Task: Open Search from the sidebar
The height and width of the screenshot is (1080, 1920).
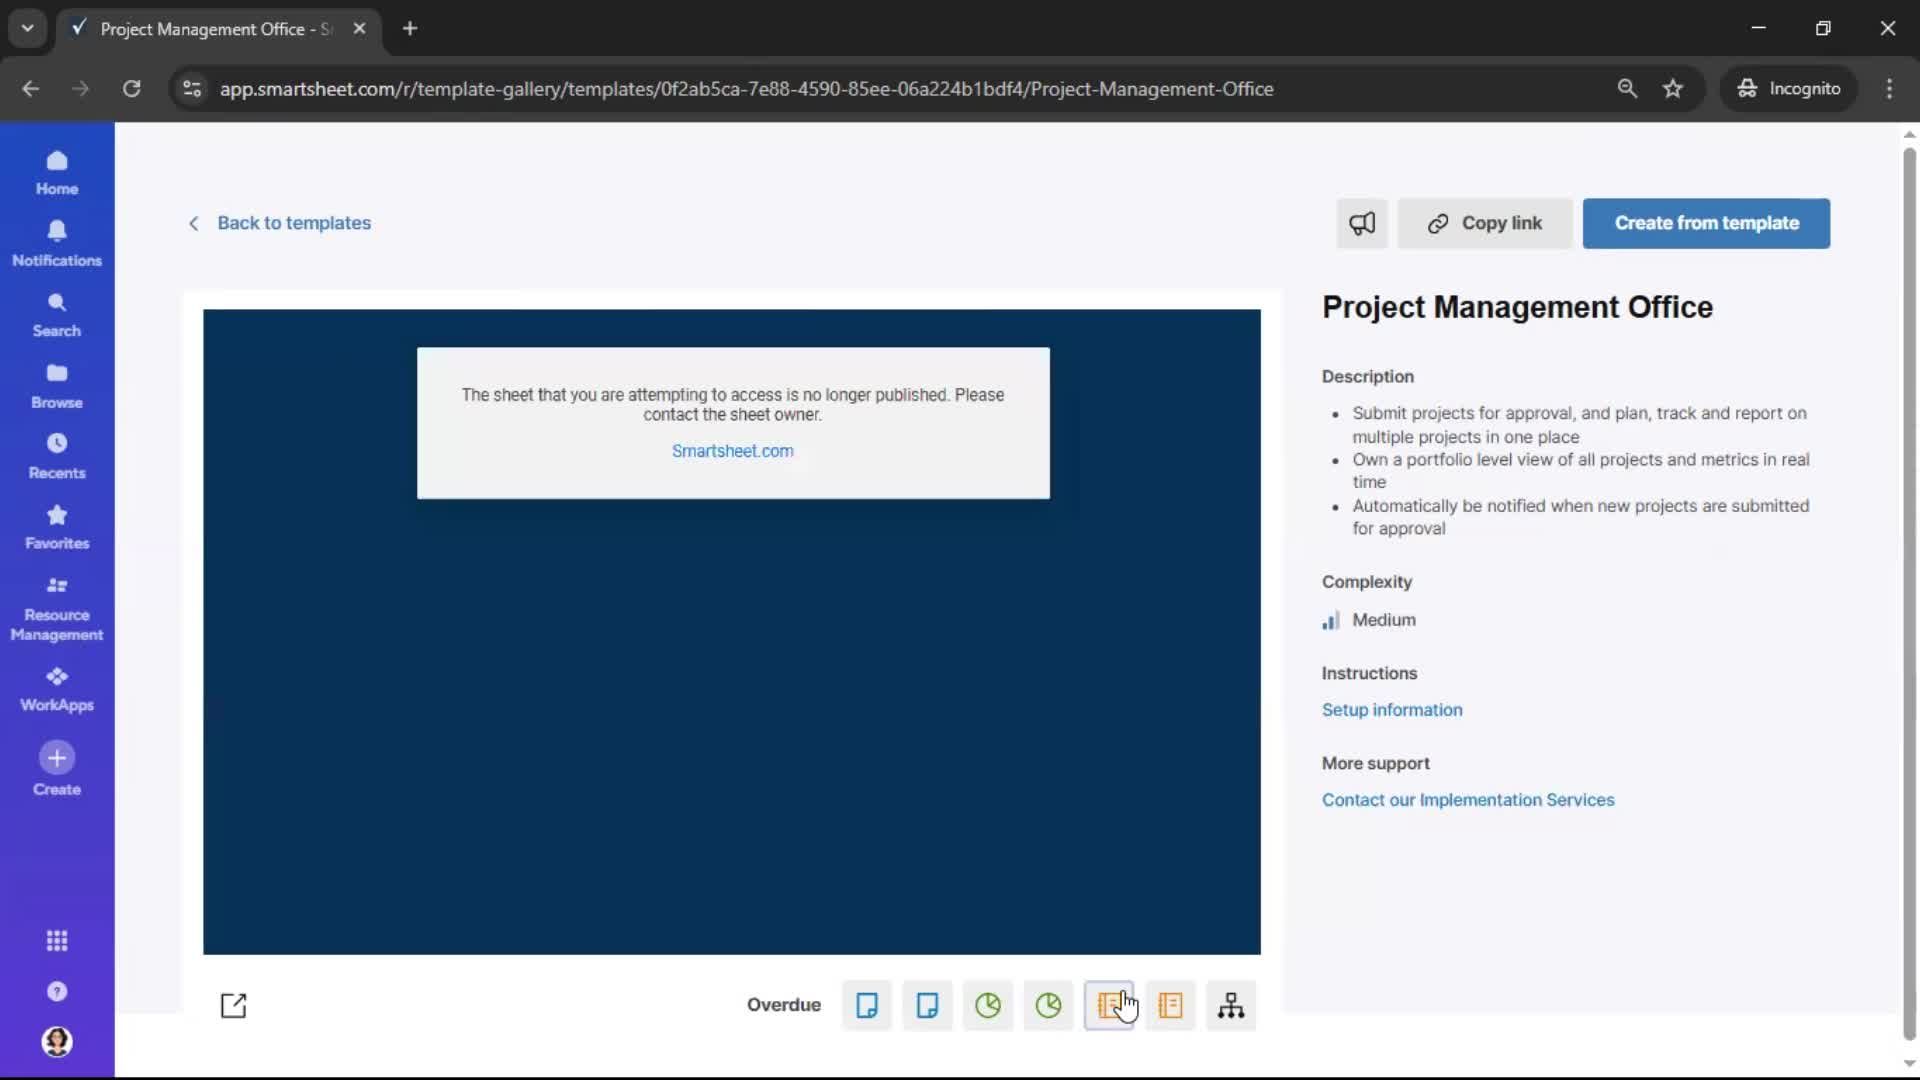Action: (x=56, y=315)
